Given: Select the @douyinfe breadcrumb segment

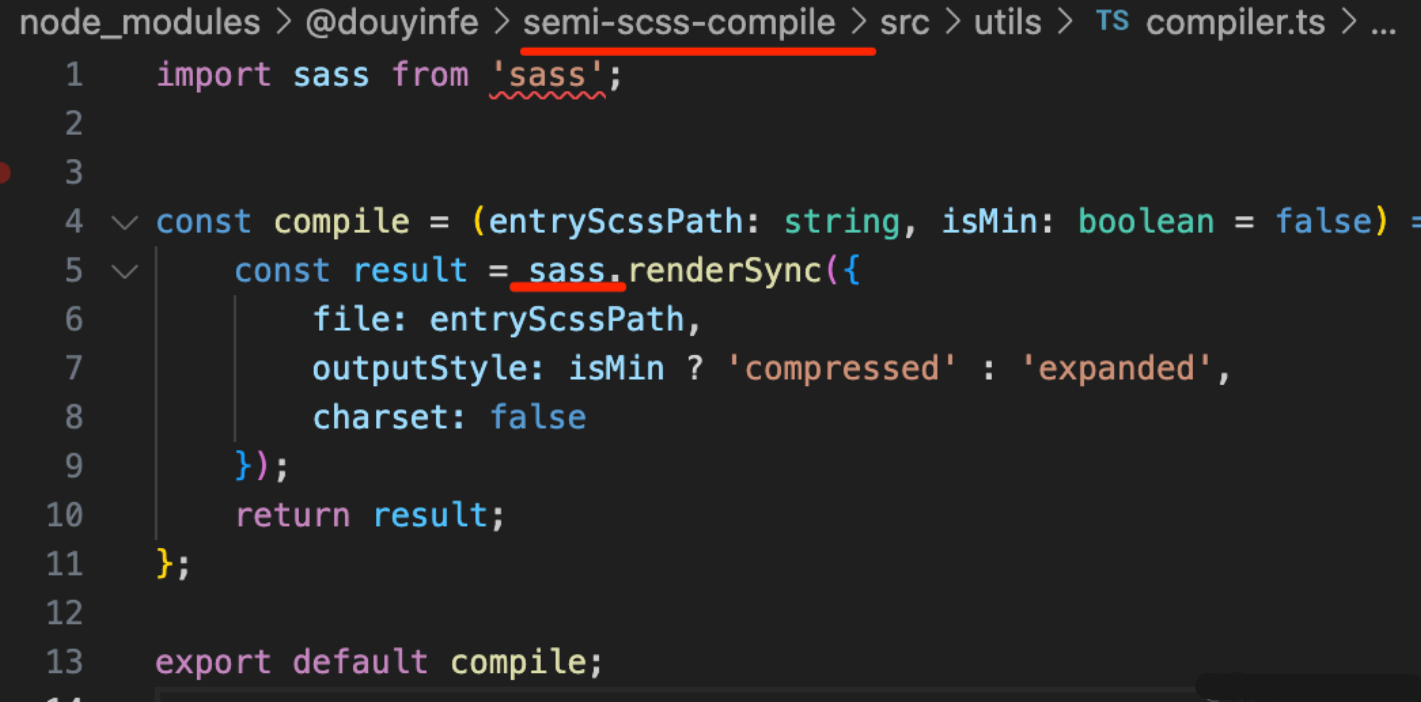Looking at the screenshot, I should click(x=391, y=22).
